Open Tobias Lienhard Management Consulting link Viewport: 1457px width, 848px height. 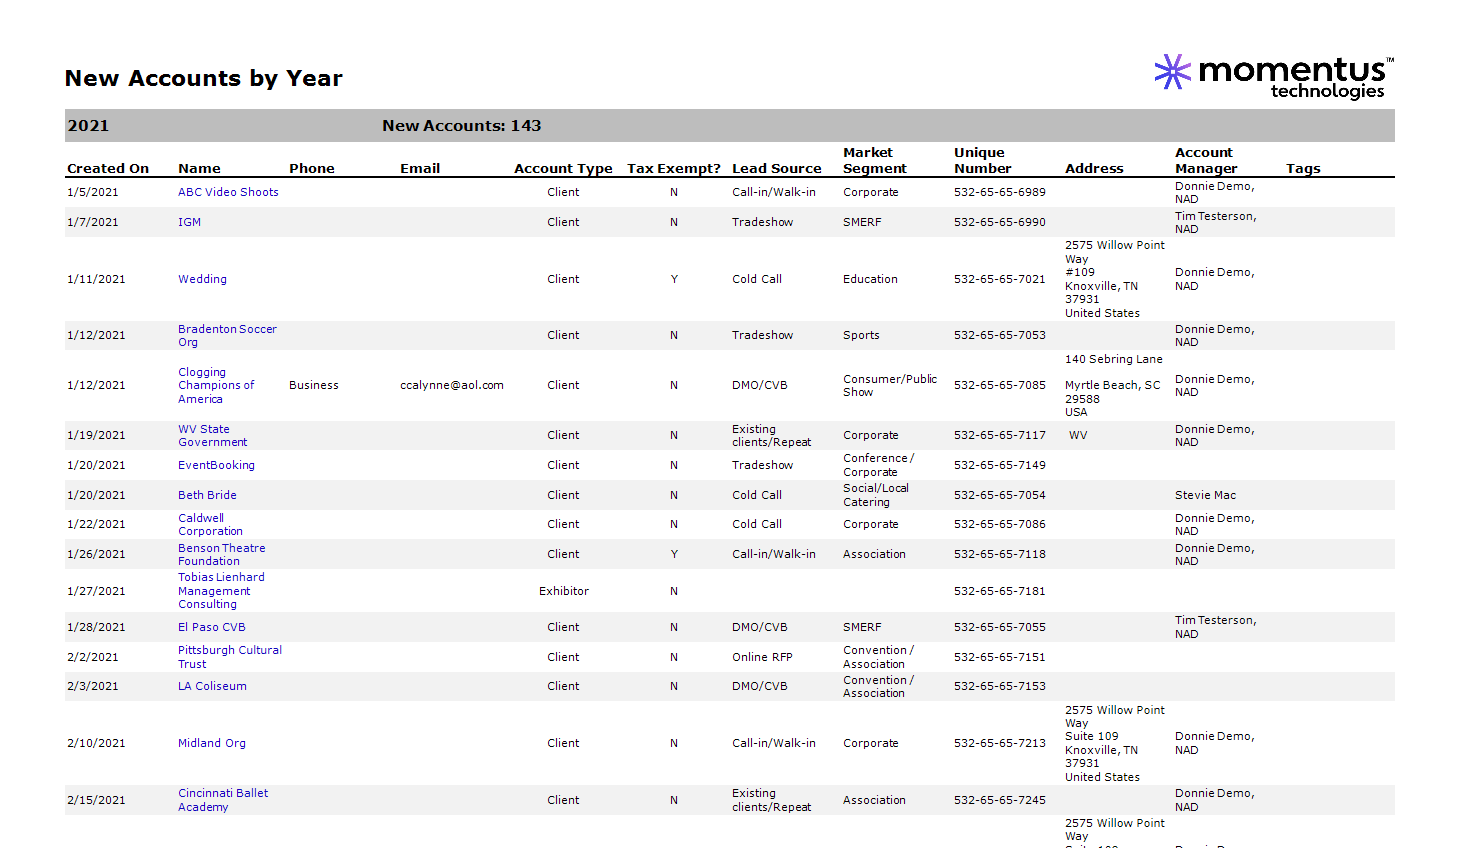point(221,590)
